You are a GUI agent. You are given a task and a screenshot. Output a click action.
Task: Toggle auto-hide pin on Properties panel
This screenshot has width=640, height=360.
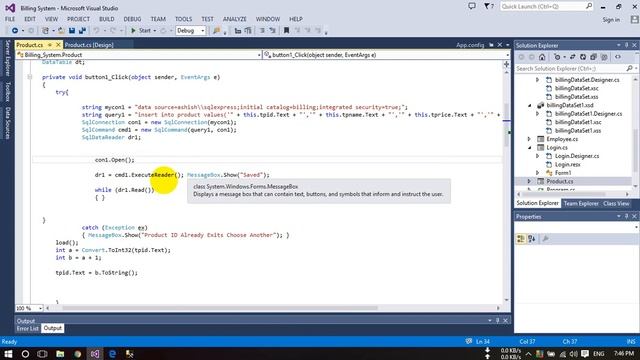point(627,216)
